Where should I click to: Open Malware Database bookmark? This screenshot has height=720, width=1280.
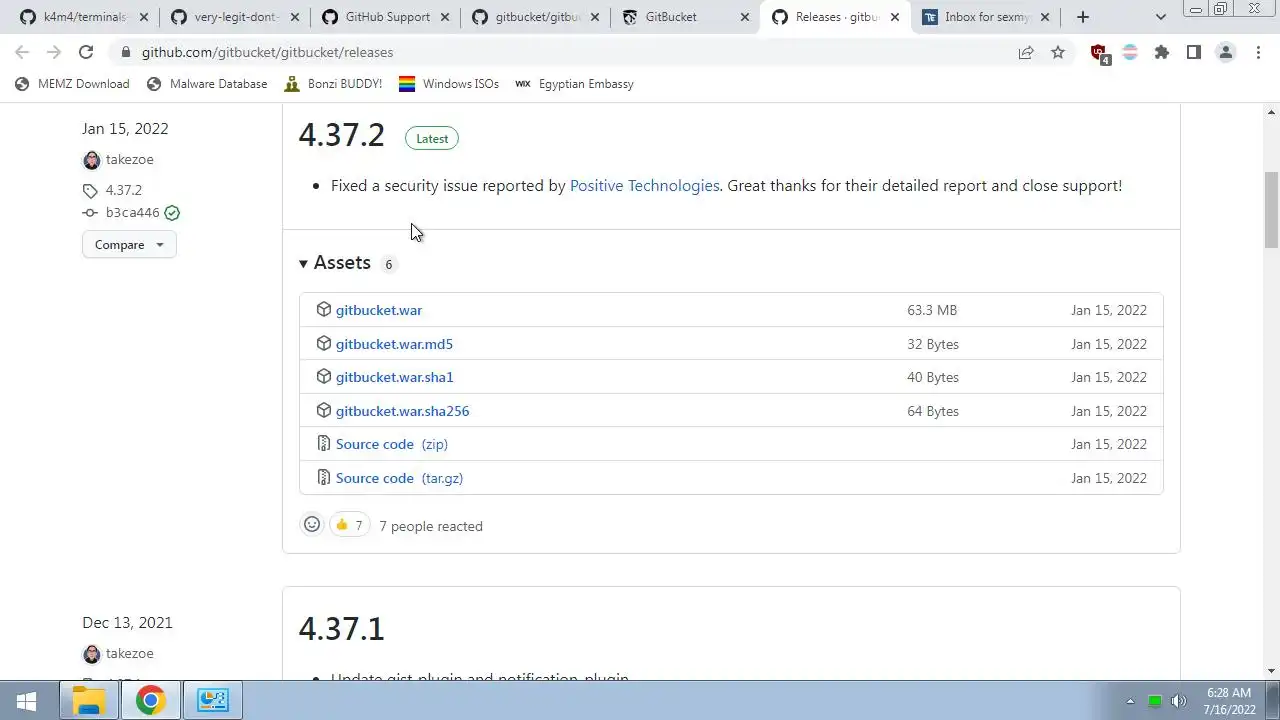pyautogui.click(x=207, y=84)
